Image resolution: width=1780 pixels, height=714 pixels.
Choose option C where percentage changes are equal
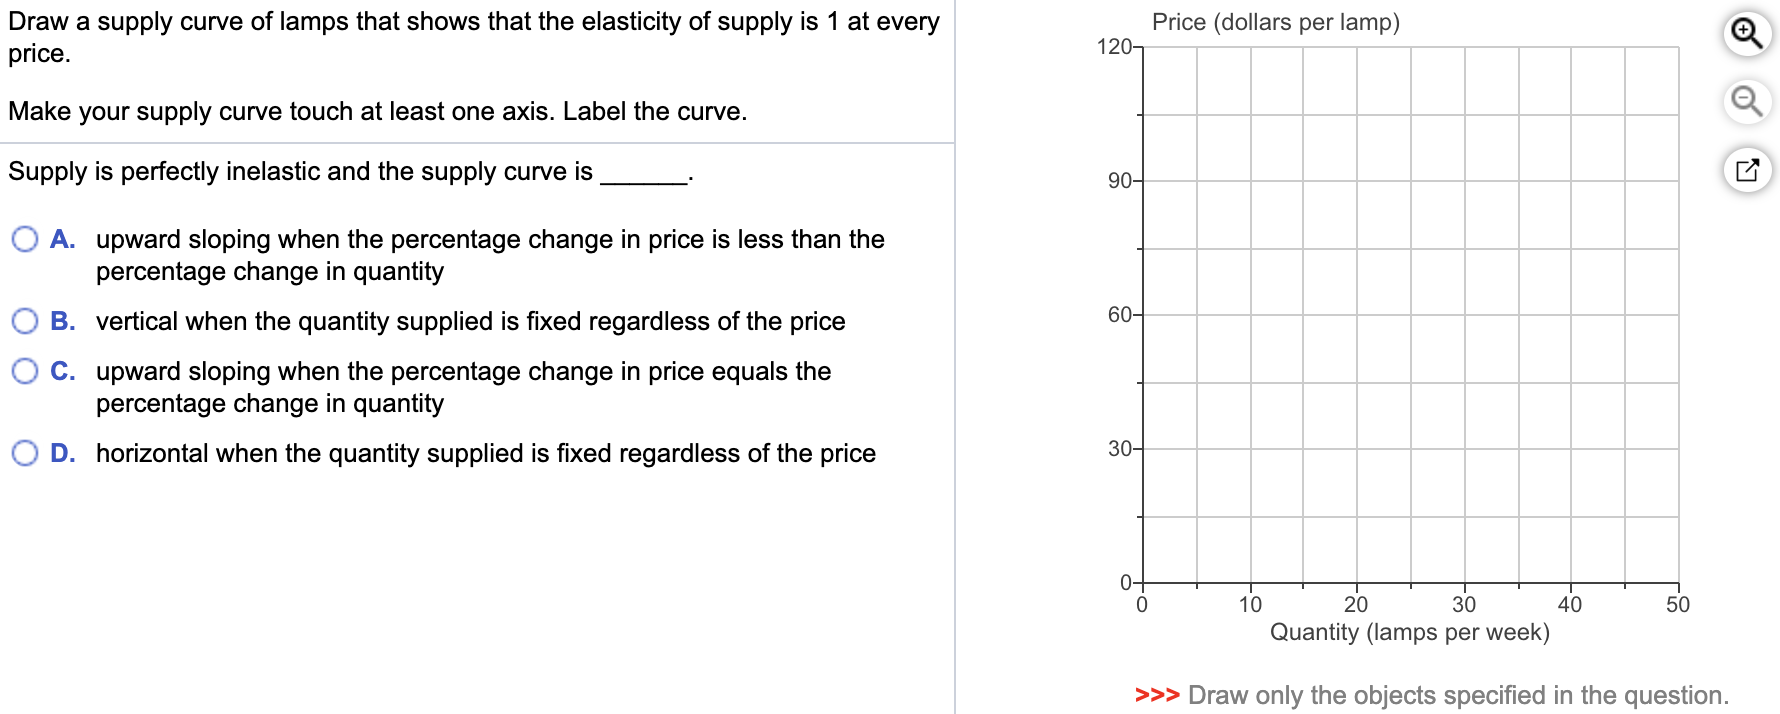click(x=24, y=371)
